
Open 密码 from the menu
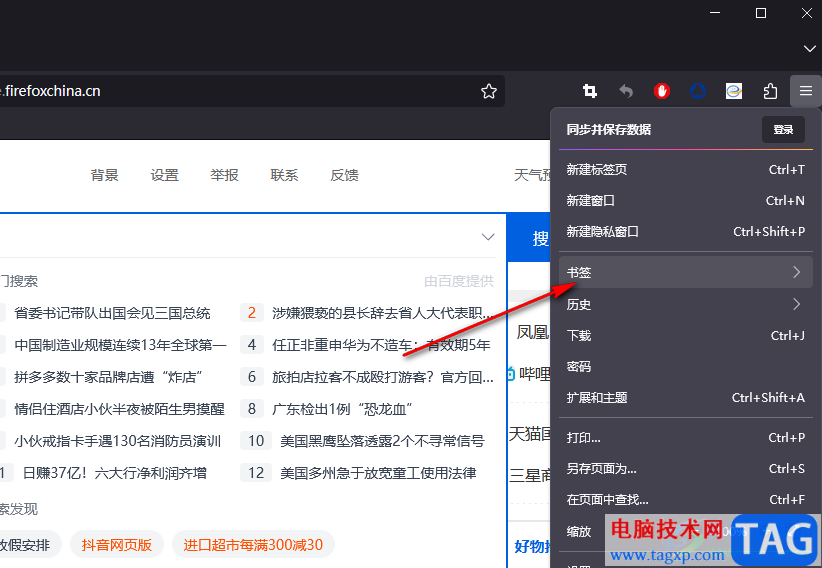click(686, 366)
